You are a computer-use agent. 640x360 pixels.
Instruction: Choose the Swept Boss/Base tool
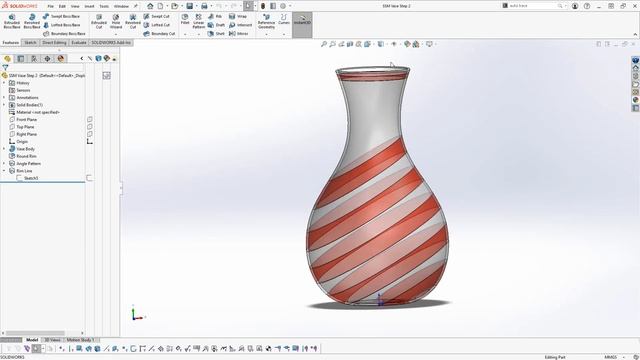61,16
